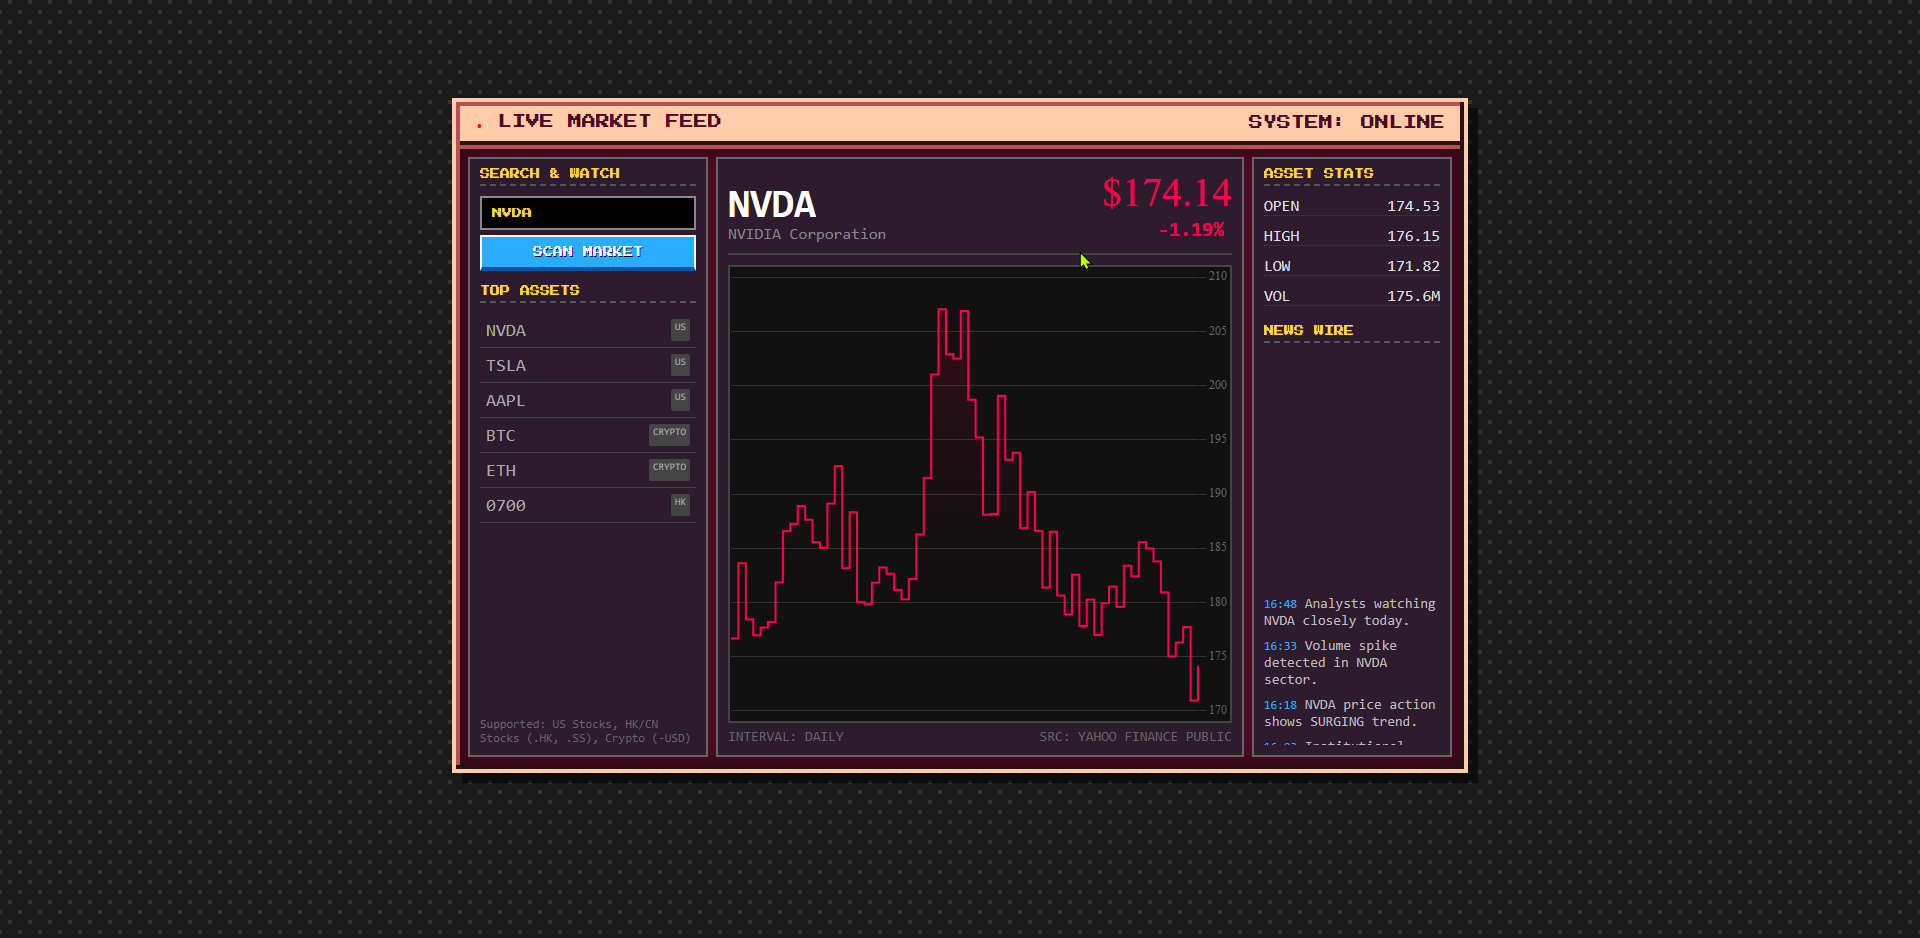Click the Supported stocks footnote text
Screen dimensions: 1920x938
click(585, 731)
